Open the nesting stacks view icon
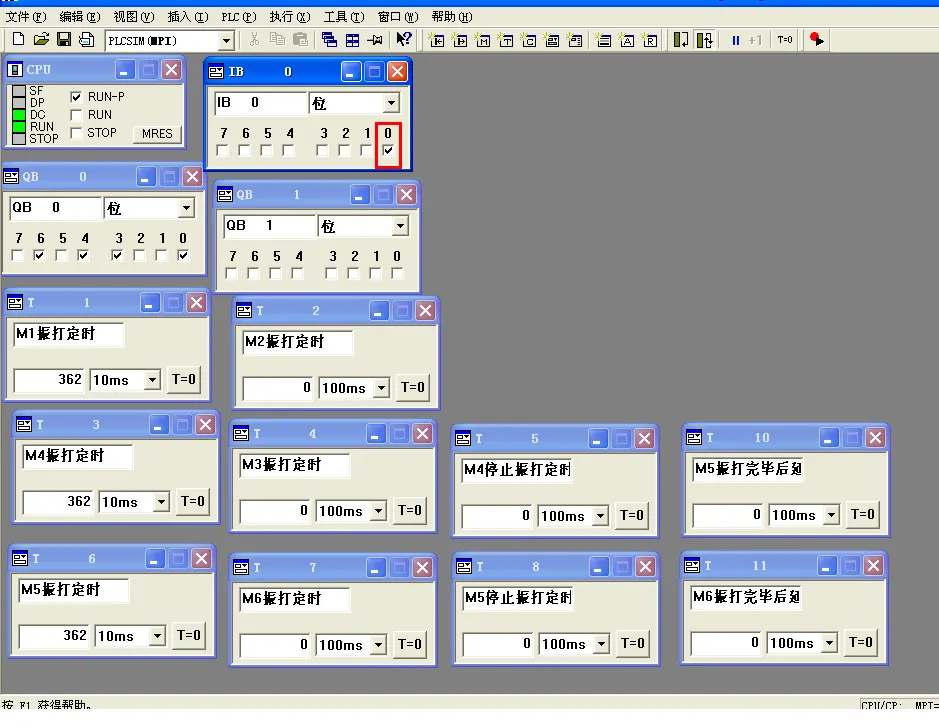Screen dimensions: 939x728 tap(604, 40)
